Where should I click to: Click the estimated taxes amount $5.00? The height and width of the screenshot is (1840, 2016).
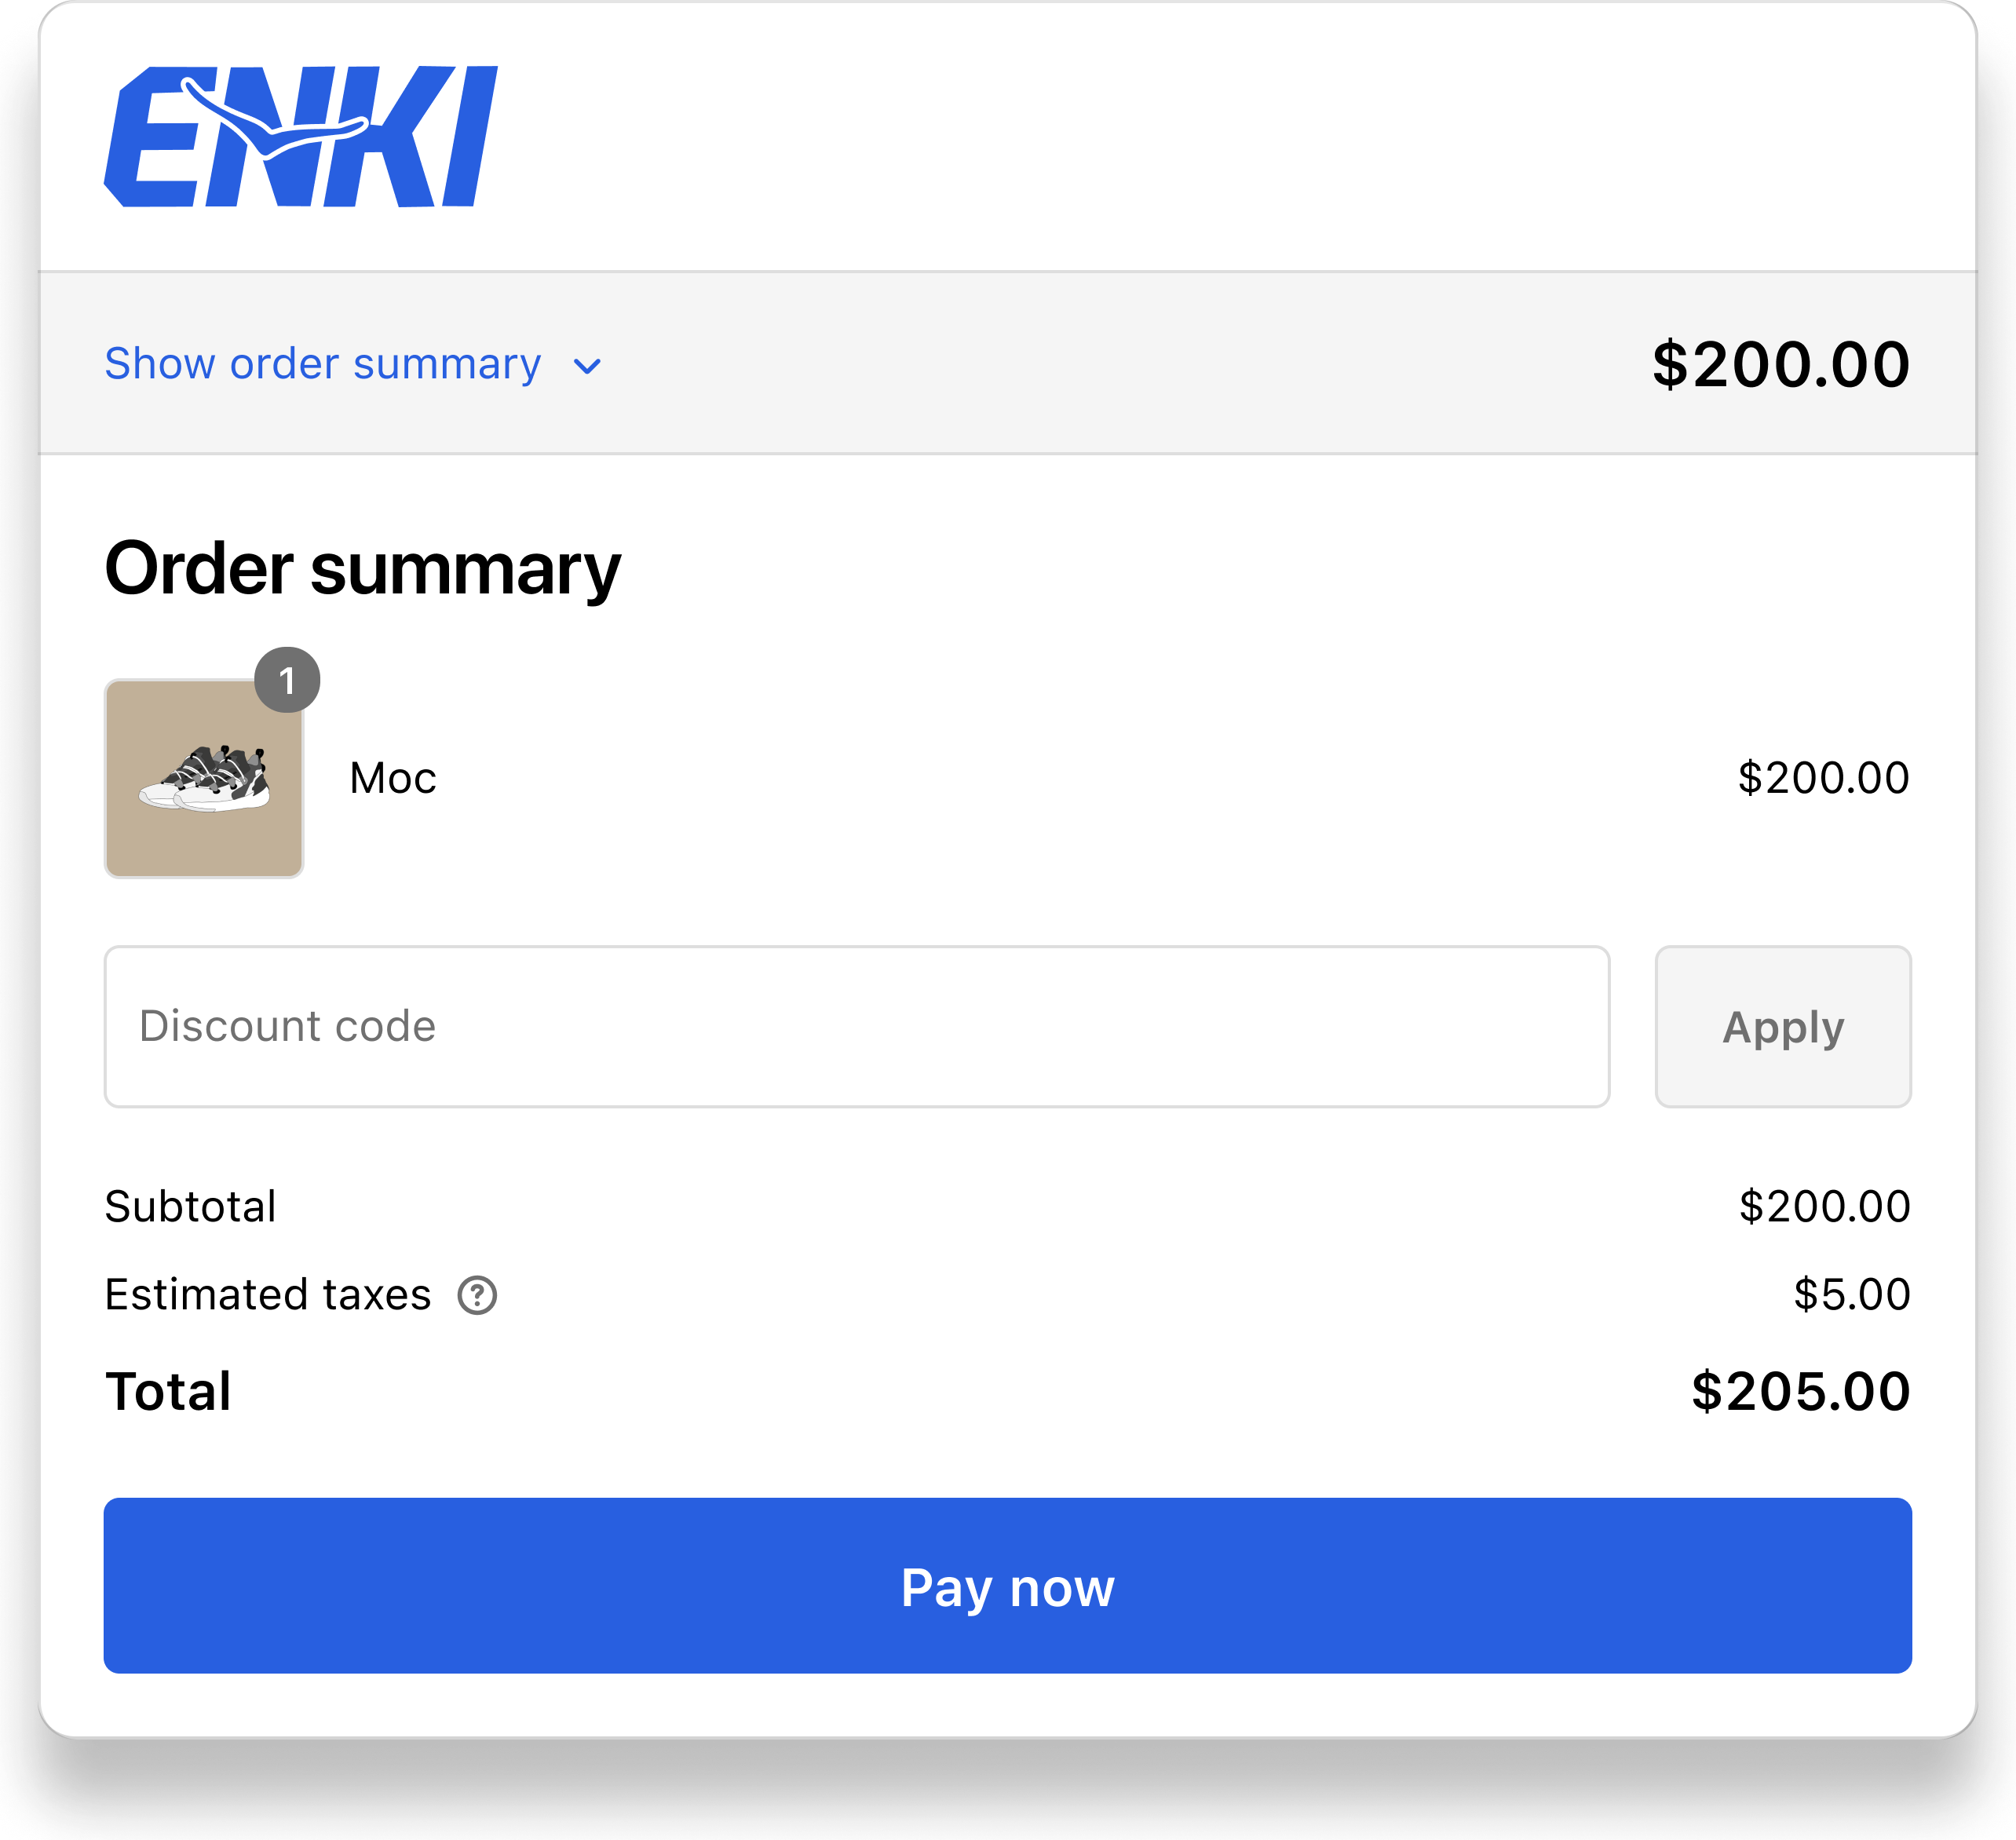(1851, 1294)
